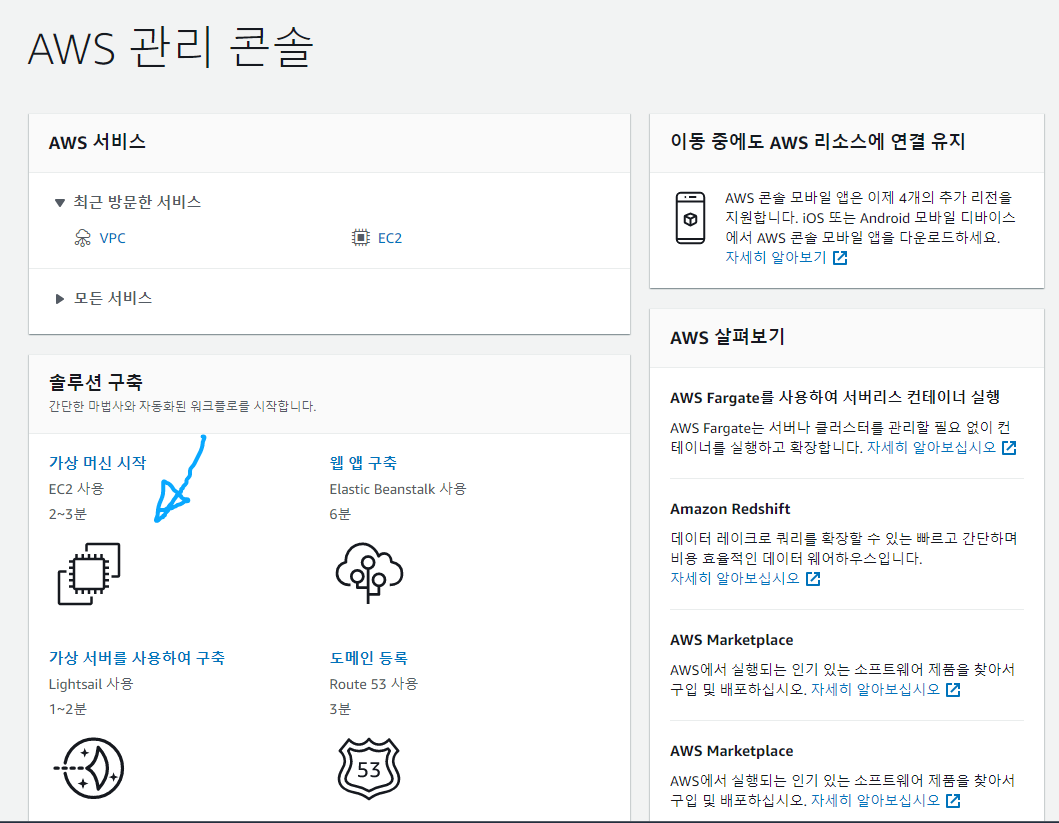Collapse the 최근 방문한 서비스 section
This screenshot has height=823, width=1059.
coord(59,203)
